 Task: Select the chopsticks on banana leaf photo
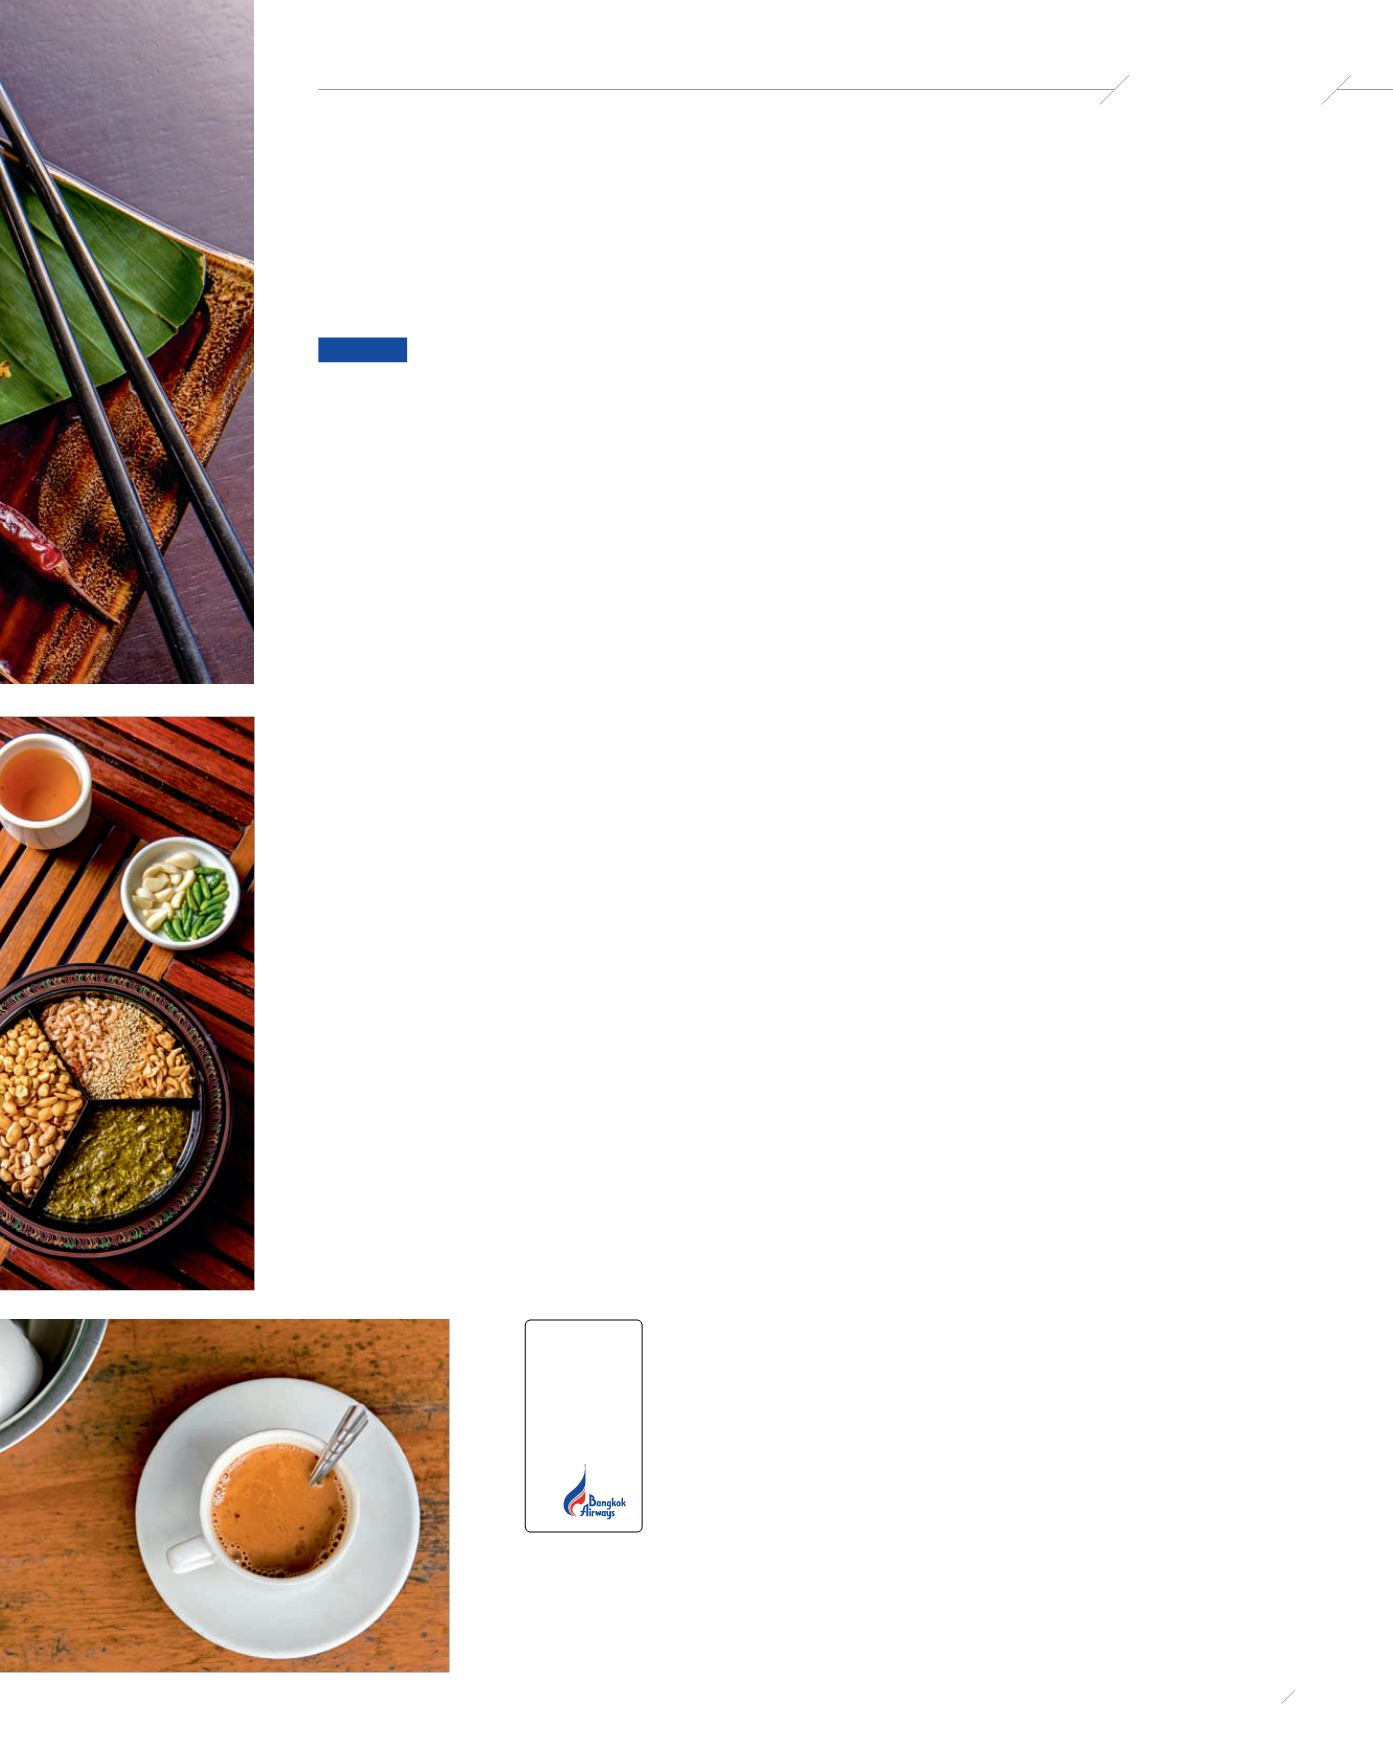click(127, 342)
